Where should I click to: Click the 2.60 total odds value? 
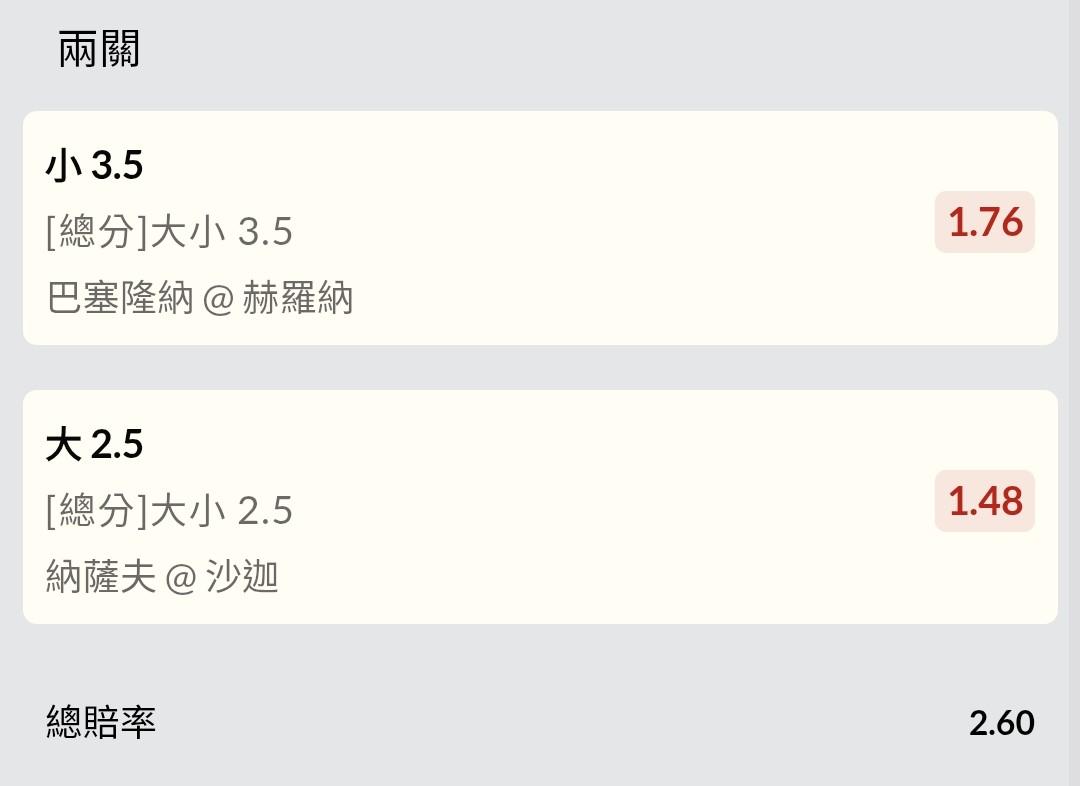1001,722
